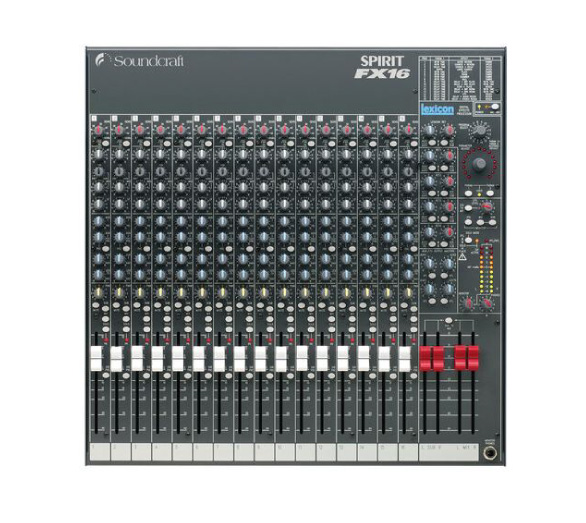Image resolution: width=586 pixels, height=523 pixels.
Task: Click the lowest silver EQ knob, channel 8
Action: (x=243, y=204)
